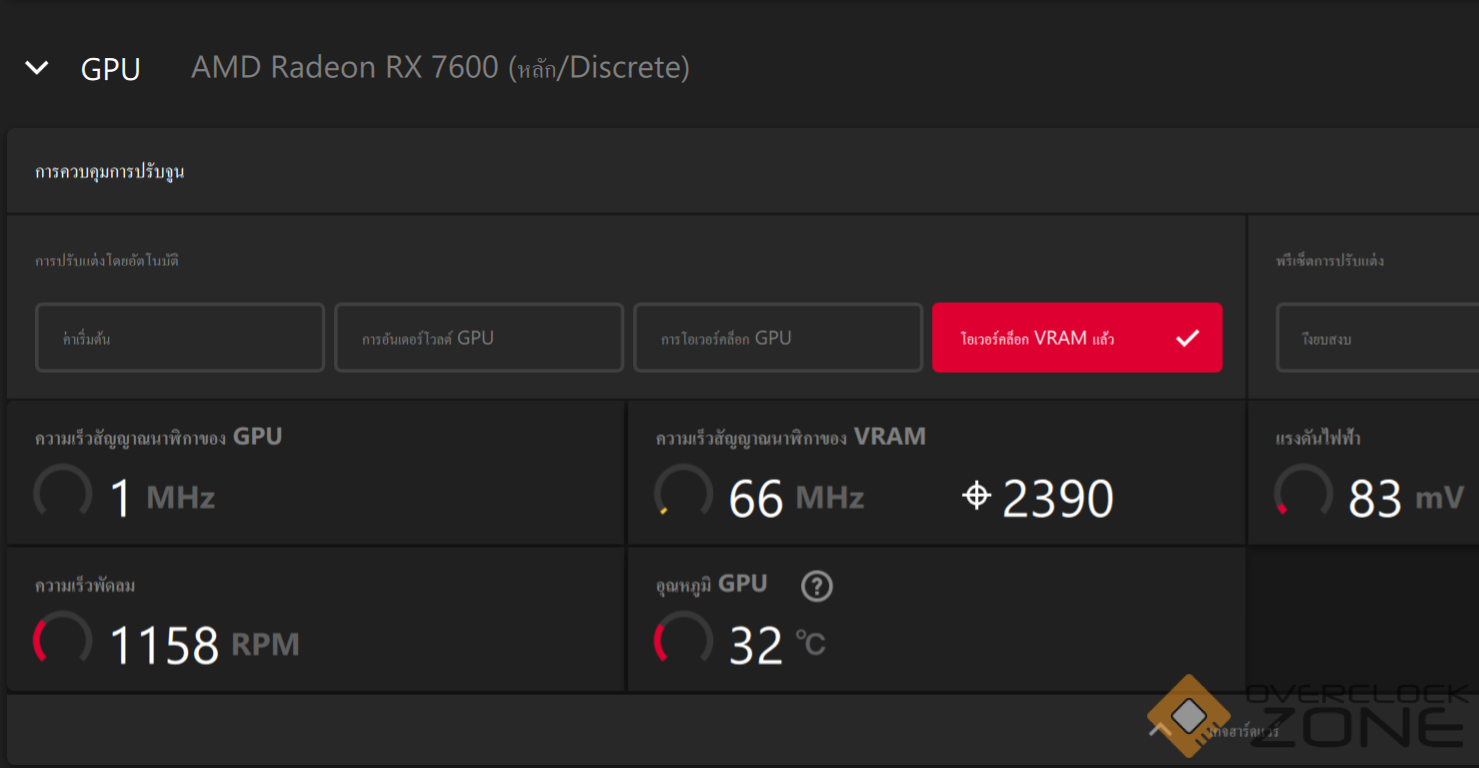The height and width of the screenshot is (768, 1479).
Task: Select the ค่าเริ่มต้น default tuning option
Action: click(x=180, y=338)
